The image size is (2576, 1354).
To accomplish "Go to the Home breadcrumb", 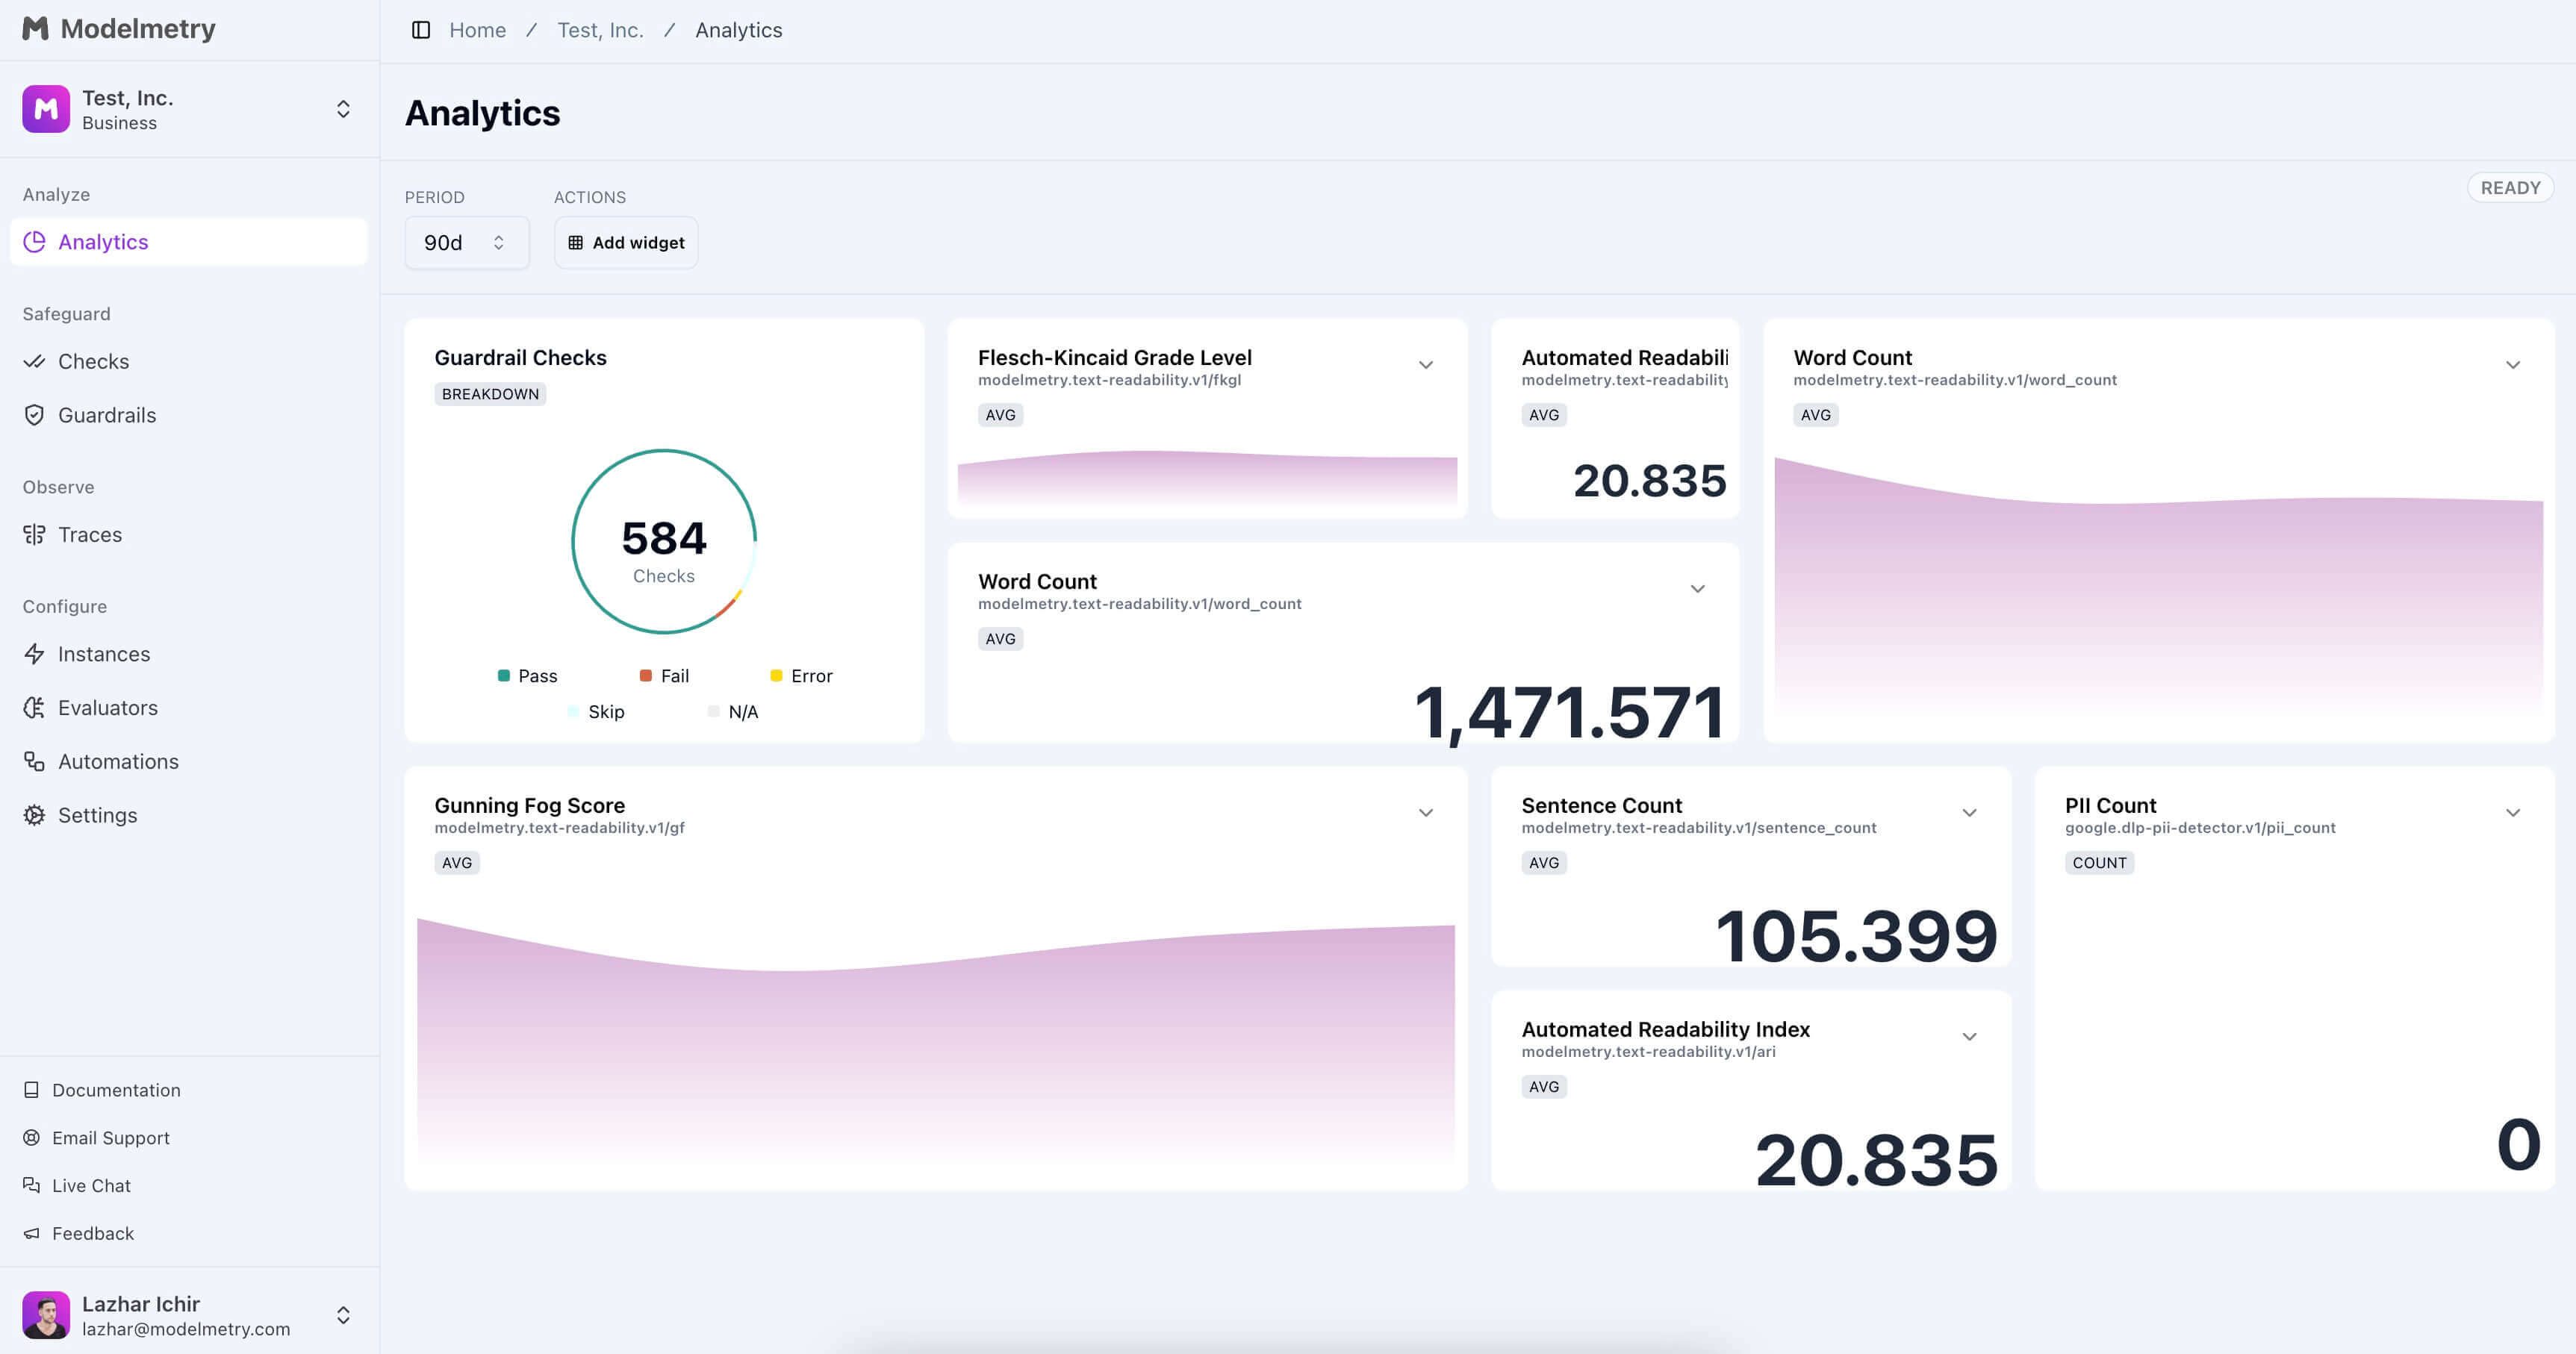I will click(x=477, y=30).
